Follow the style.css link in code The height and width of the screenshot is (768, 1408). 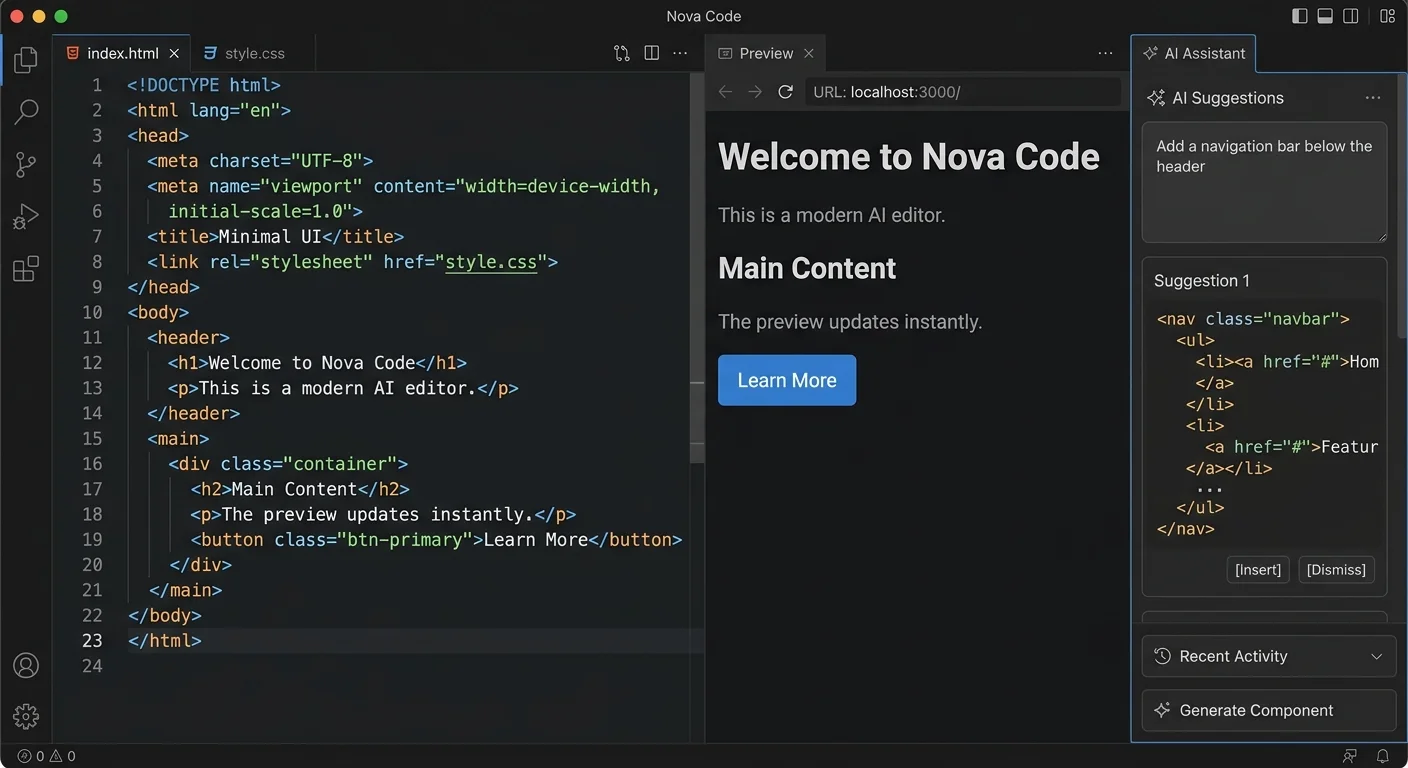(x=491, y=262)
